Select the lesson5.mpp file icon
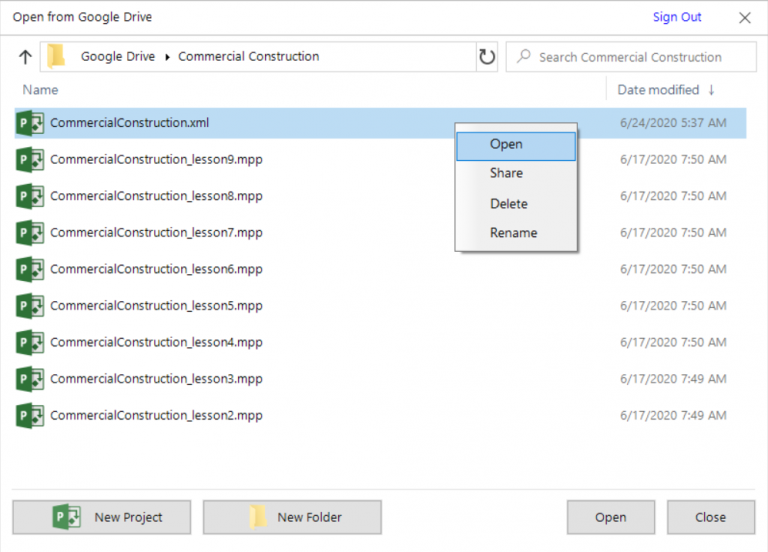Viewport: 768px width, 552px height. tap(30, 306)
